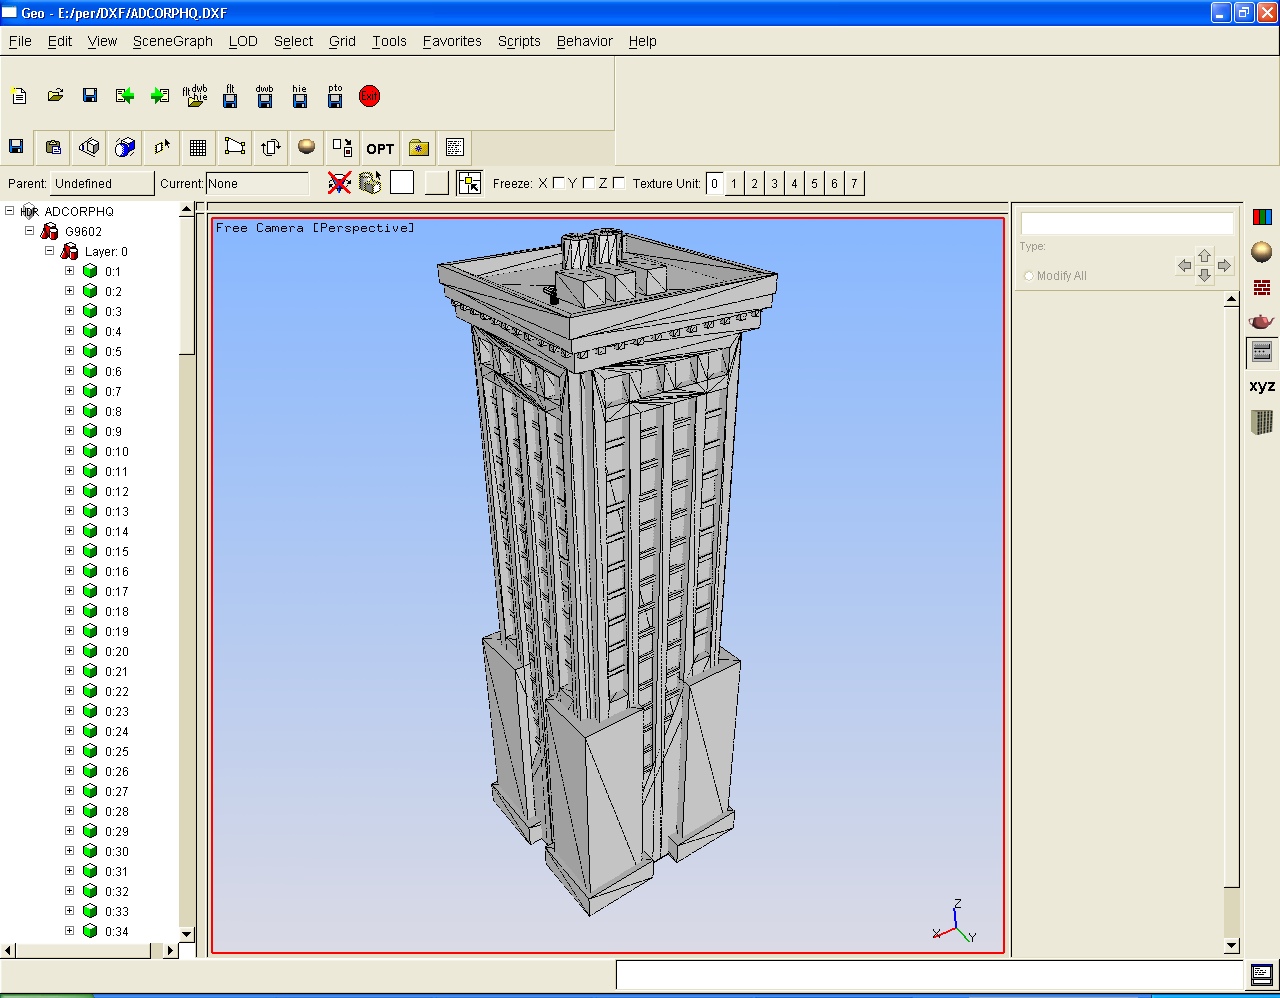The image size is (1280, 998).
Task: Open the LOD menu
Action: coord(243,41)
